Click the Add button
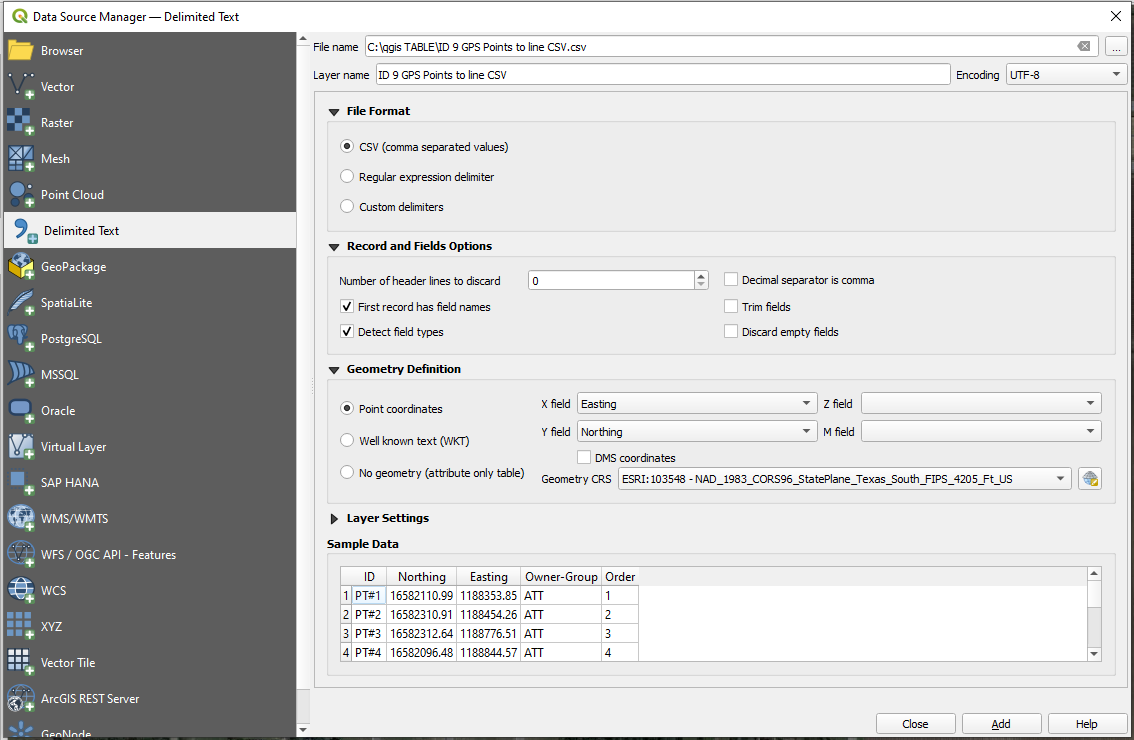Image resolution: width=1134 pixels, height=740 pixels. tap(1001, 723)
